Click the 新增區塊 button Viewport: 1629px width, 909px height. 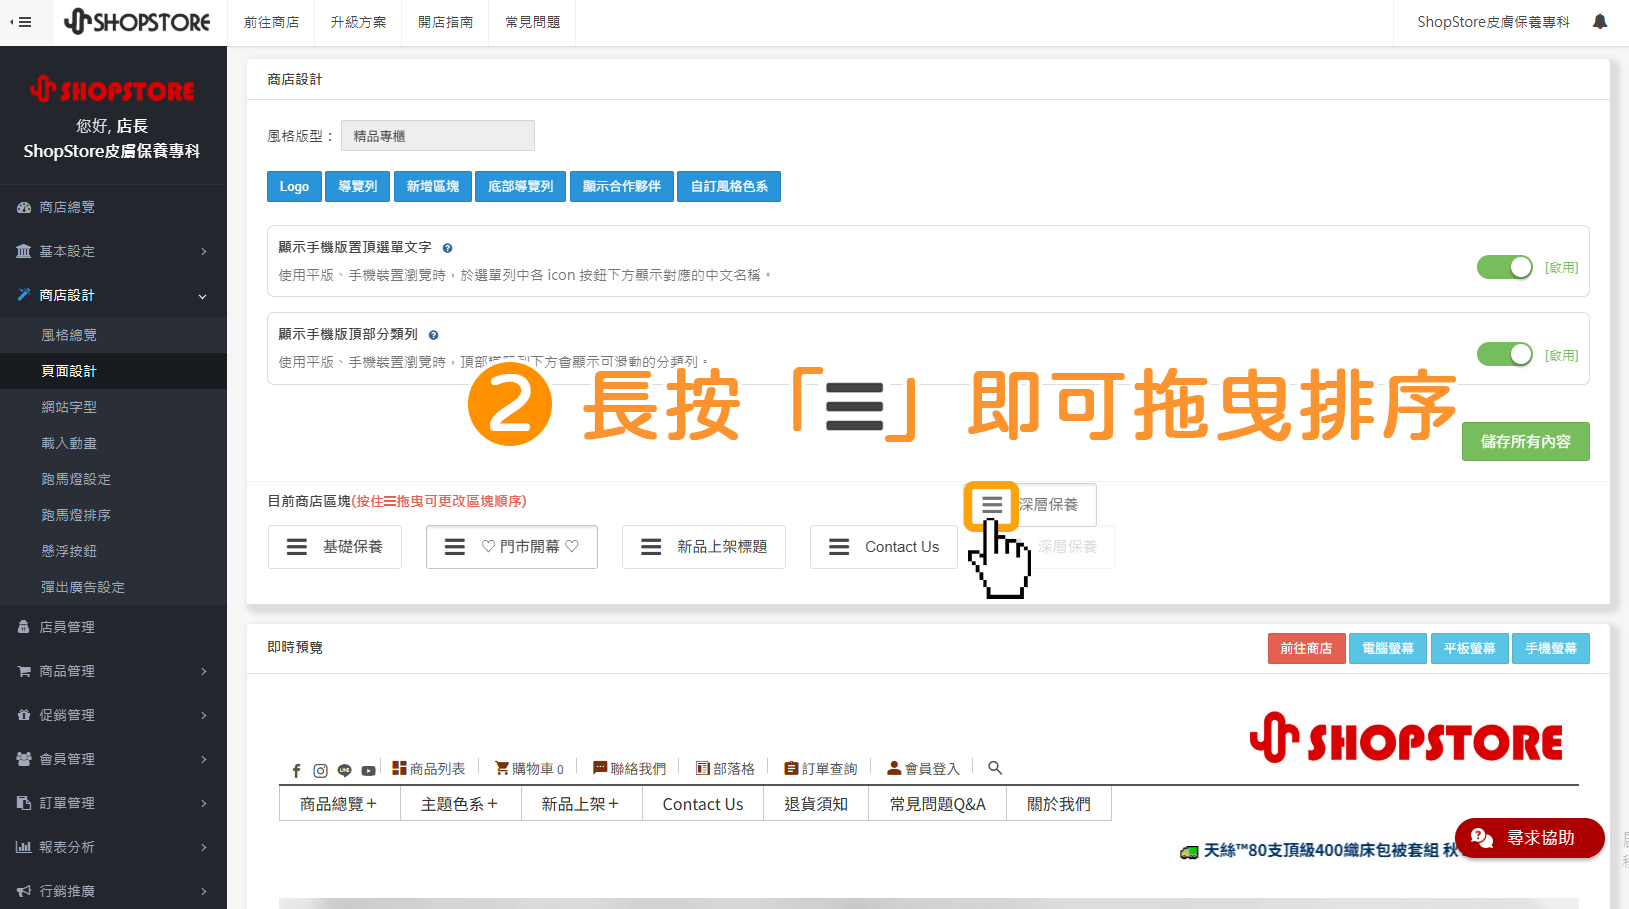[432, 187]
